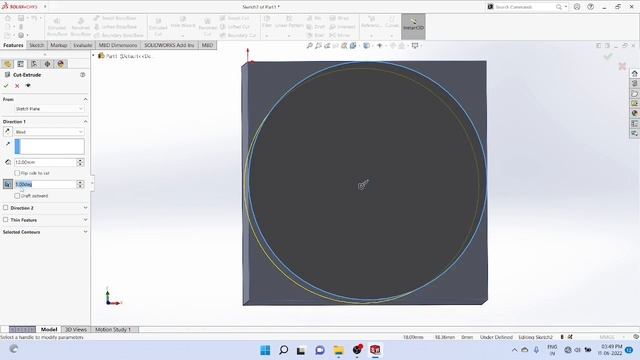640x360 pixels.
Task: Open File Explorer from the taskbar
Action: pyautogui.click(x=338, y=350)
